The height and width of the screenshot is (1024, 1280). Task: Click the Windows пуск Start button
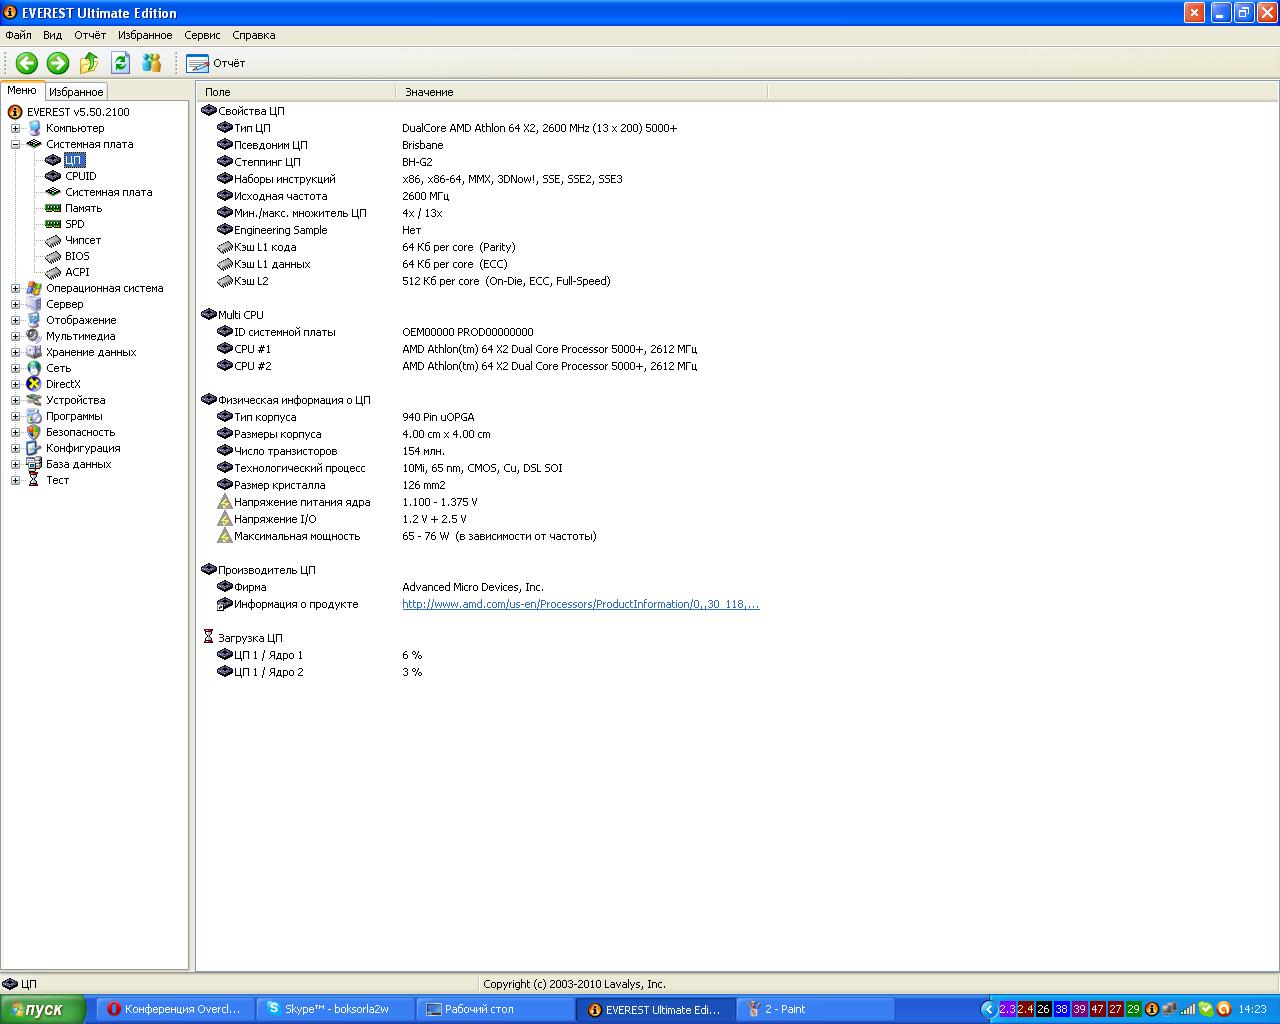[x=41, y=1009]
